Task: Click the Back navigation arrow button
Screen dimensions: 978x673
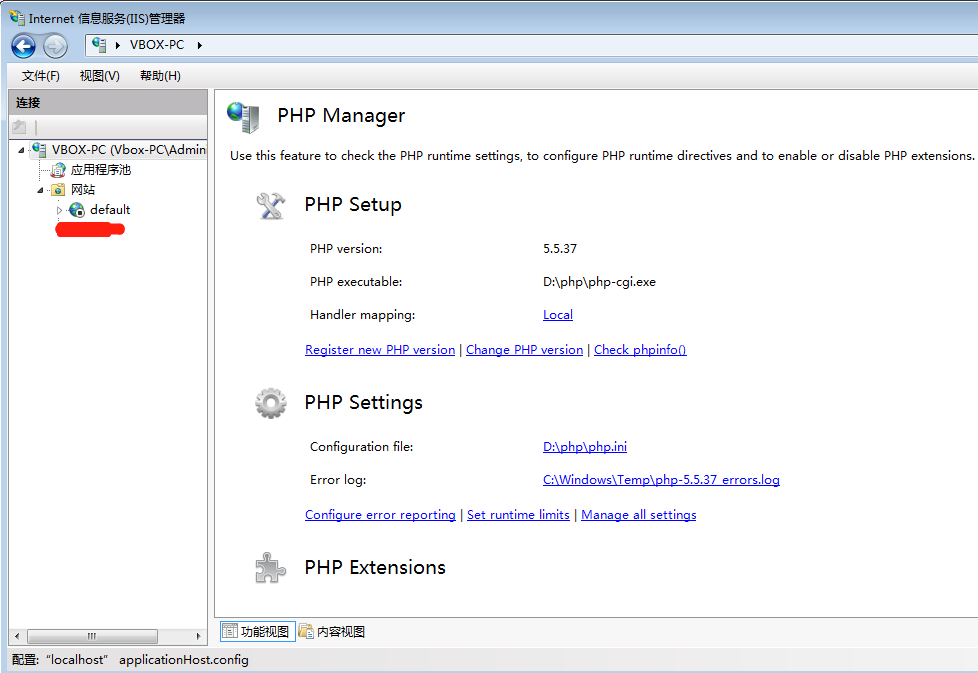Action: tap(24, 46)
